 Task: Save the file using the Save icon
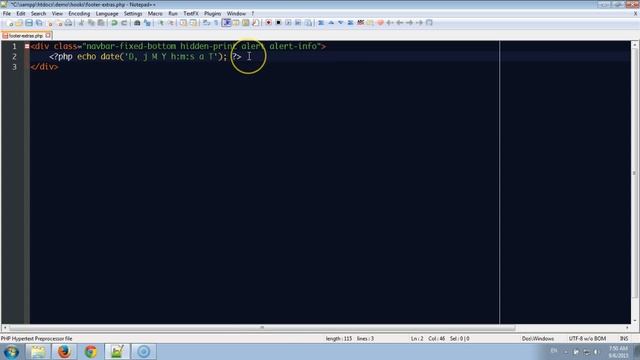coord(29,23)
